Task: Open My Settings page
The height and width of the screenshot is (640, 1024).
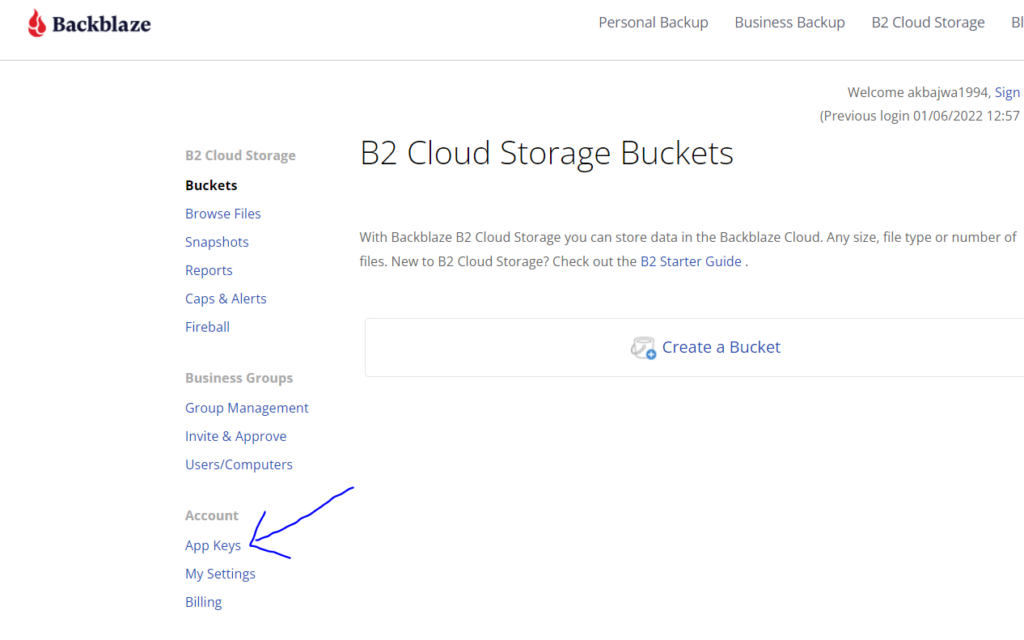Action: (x=220, y=574)
